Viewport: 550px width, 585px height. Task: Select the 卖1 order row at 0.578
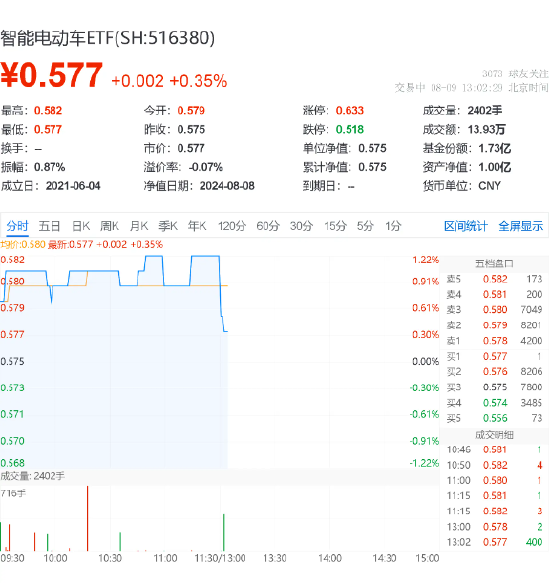click(494, 341)
